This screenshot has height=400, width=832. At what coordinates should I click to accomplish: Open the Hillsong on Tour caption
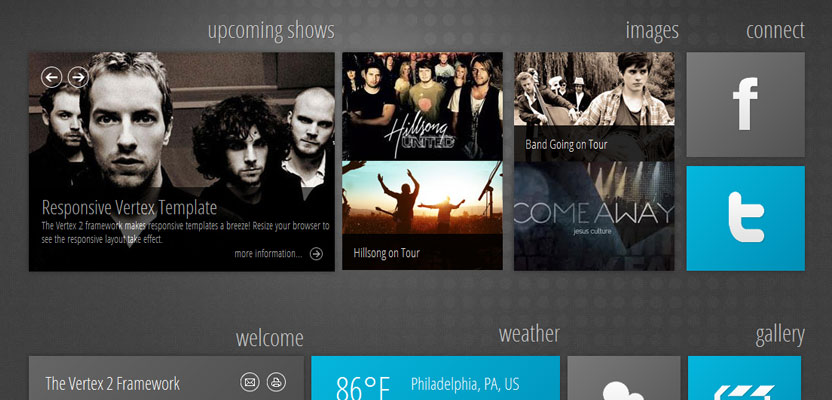(386, 253)
